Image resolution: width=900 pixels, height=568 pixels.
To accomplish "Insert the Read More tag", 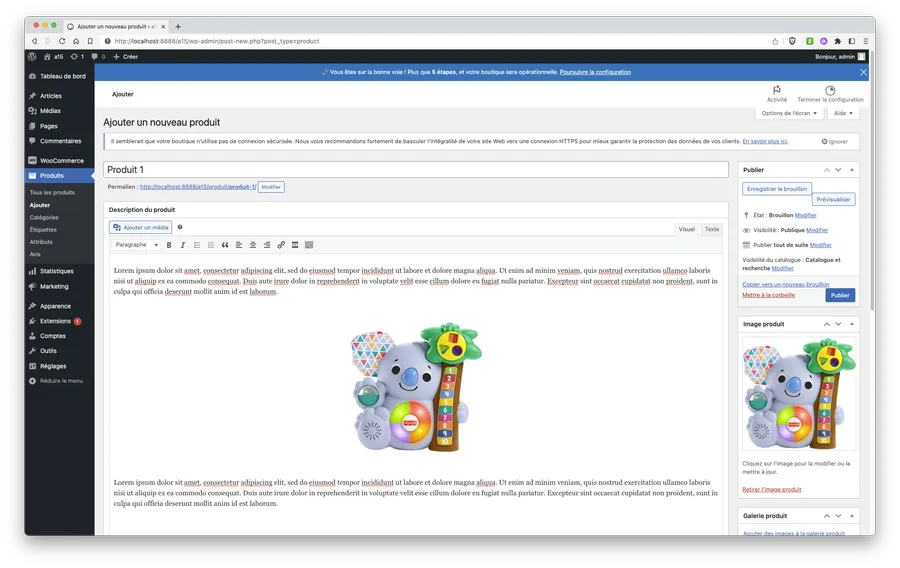I will [295, 245].
